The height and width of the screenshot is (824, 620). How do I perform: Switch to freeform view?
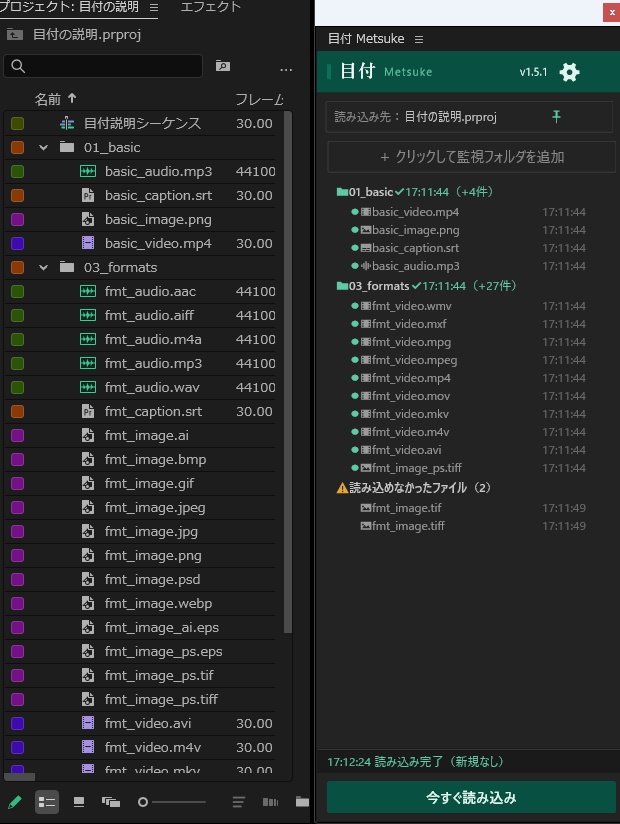[111, 802]
